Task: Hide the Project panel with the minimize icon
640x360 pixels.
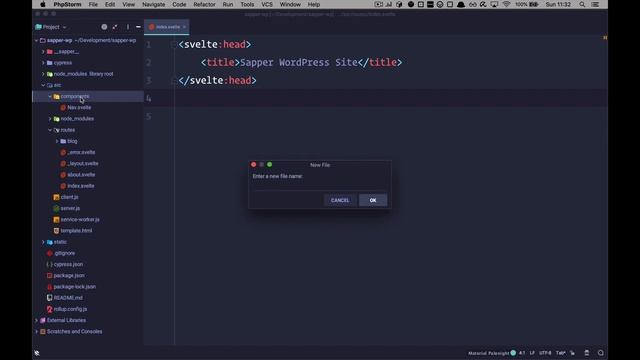Action: pyautogui.click(x=138, y=27)
